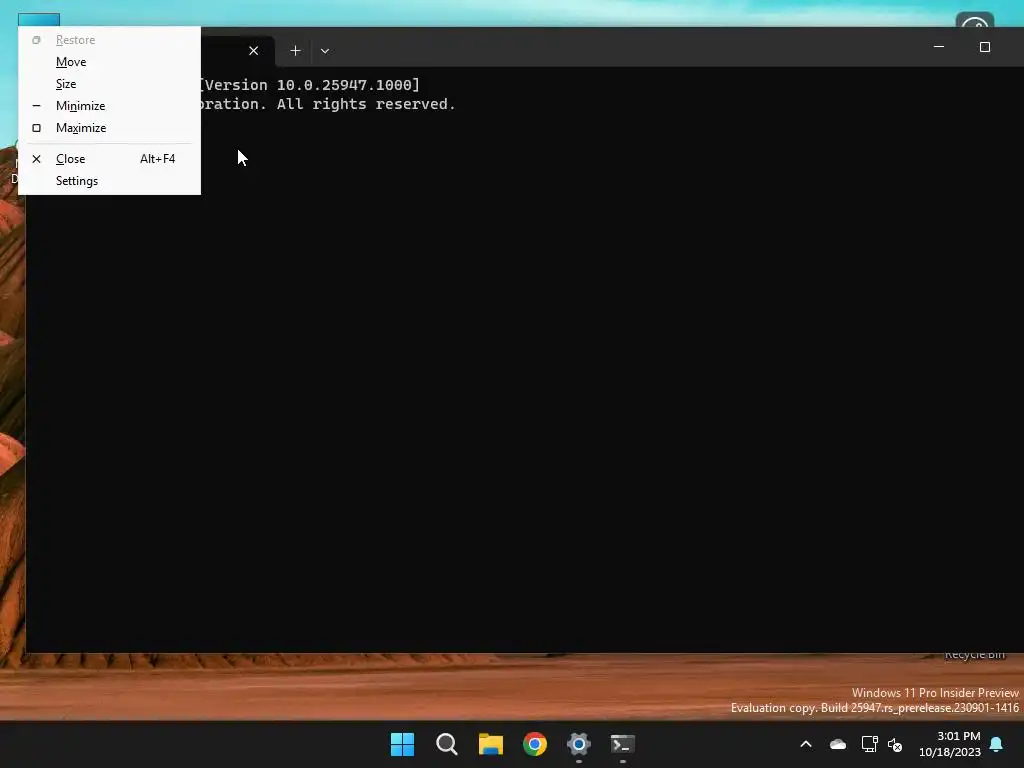
Task: Click the version text line in terminal
Action: pyautogui.click(x=310, y=85)
